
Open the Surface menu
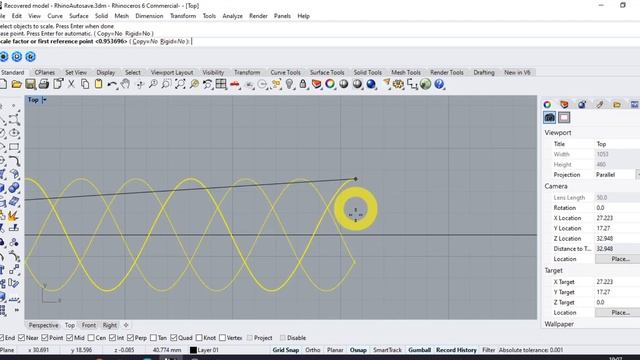79,16
